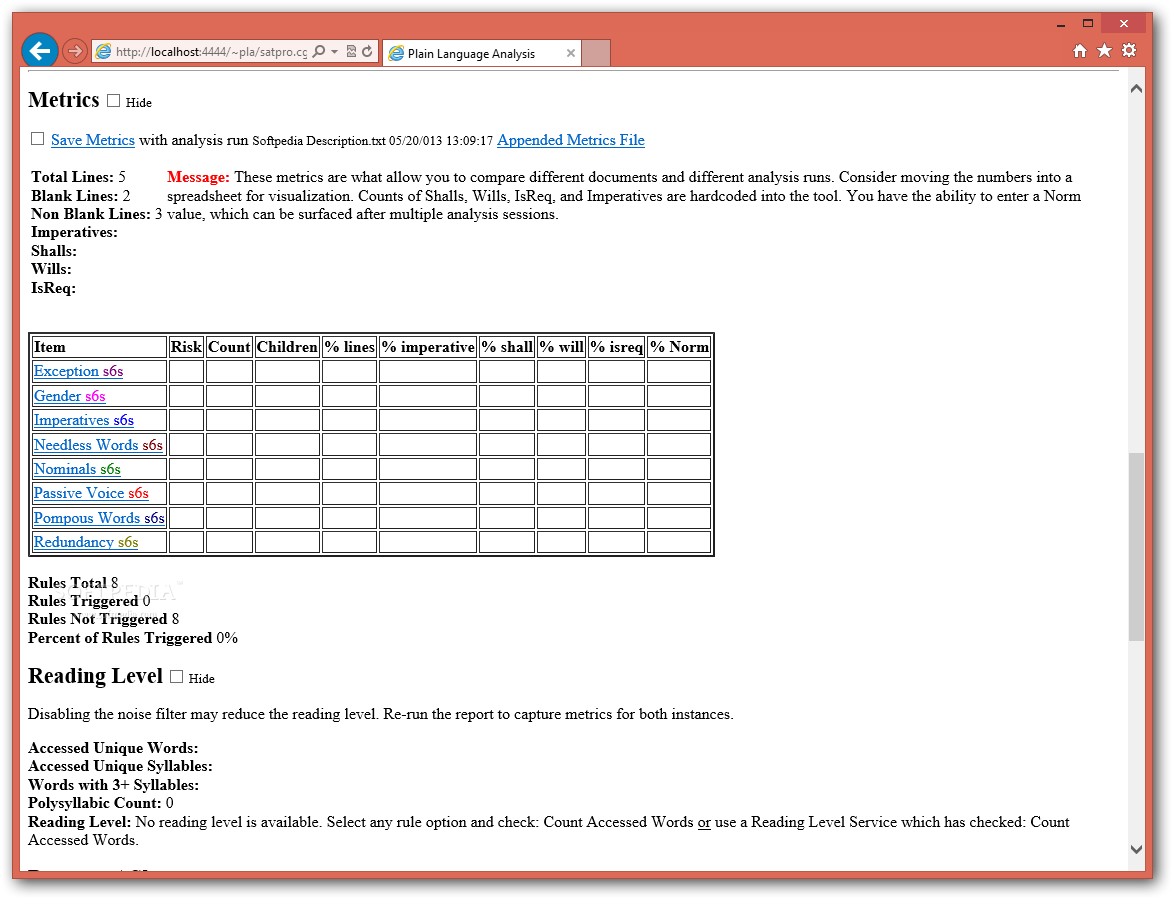Screen dimensions: 1173x899
Task: Open Favorites star icon
Action: tap(1104, 51)
